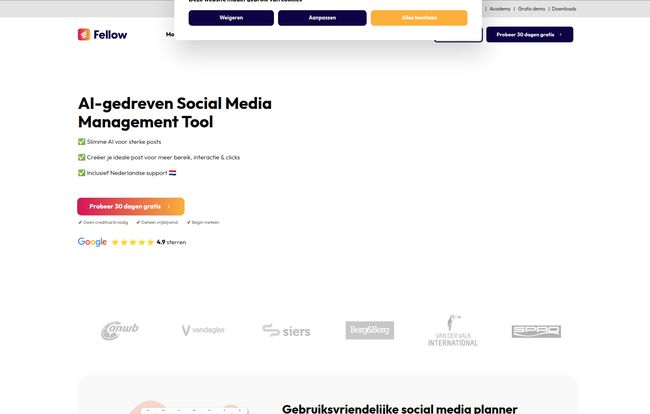
Task: Click the Weigeren cookie button
Action: [x=231, y=18]
